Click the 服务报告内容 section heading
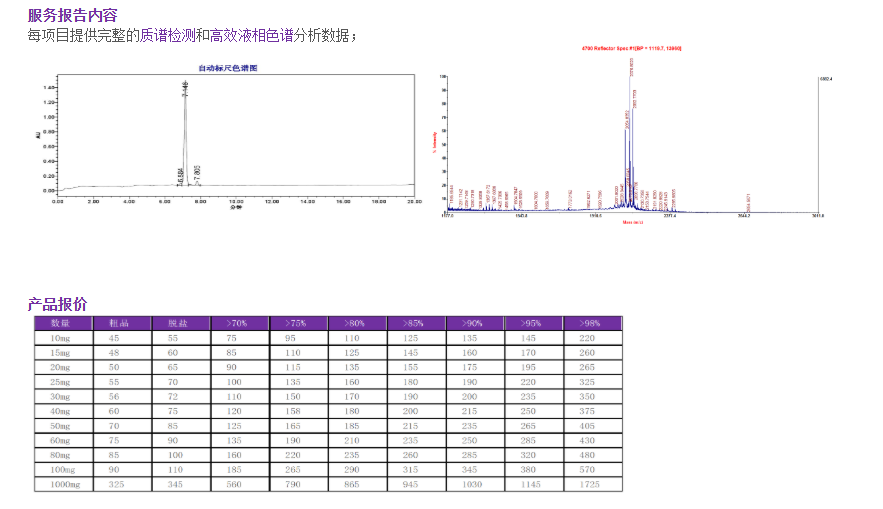The image size is (883, 509). click(72, 15)
